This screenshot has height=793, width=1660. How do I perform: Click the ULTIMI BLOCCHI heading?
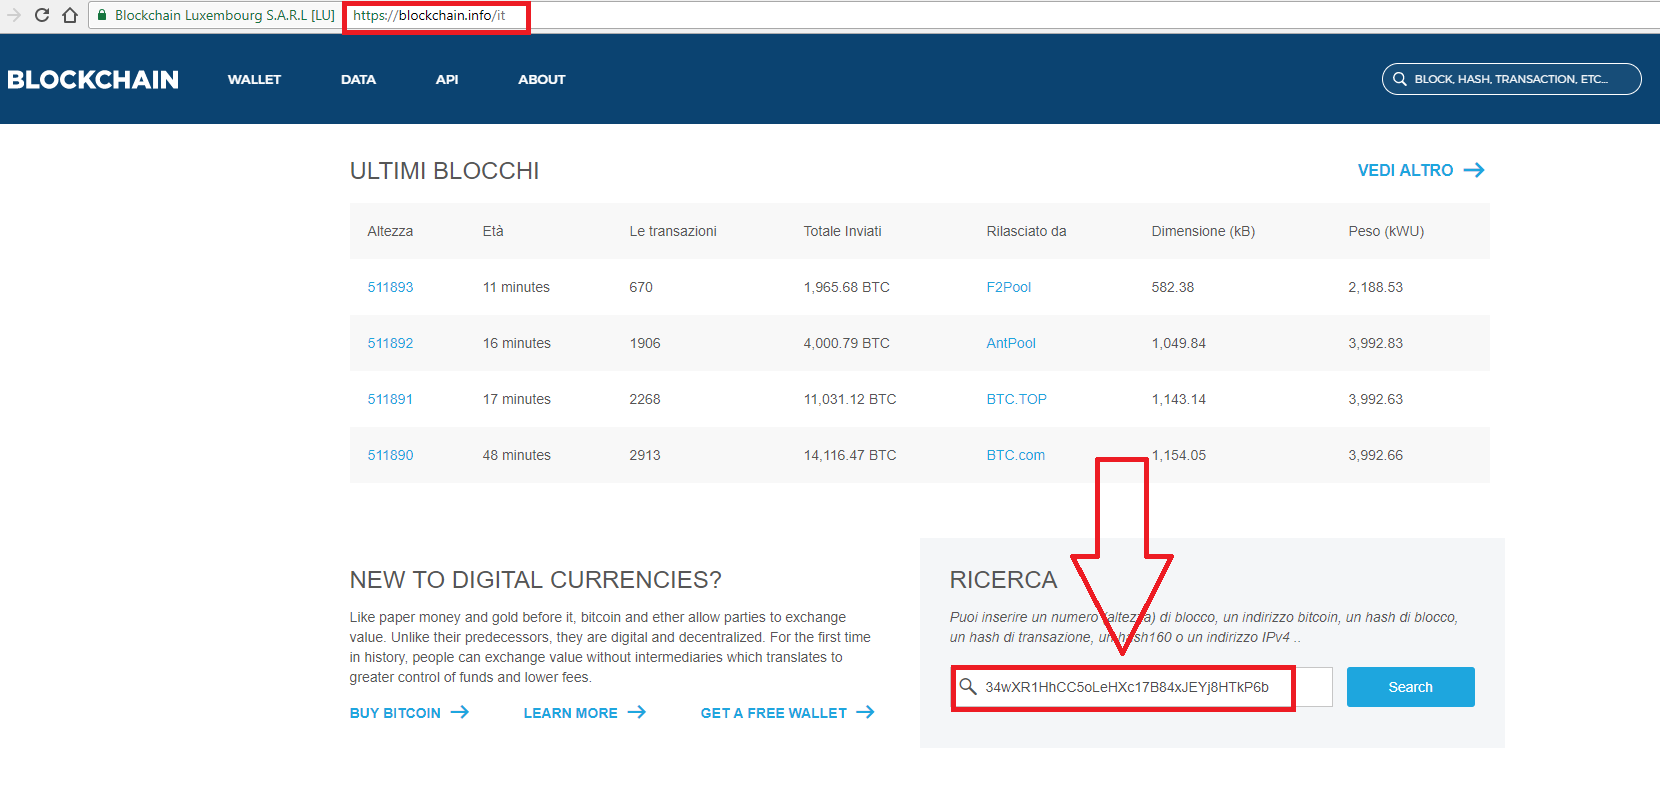[444, 171]
